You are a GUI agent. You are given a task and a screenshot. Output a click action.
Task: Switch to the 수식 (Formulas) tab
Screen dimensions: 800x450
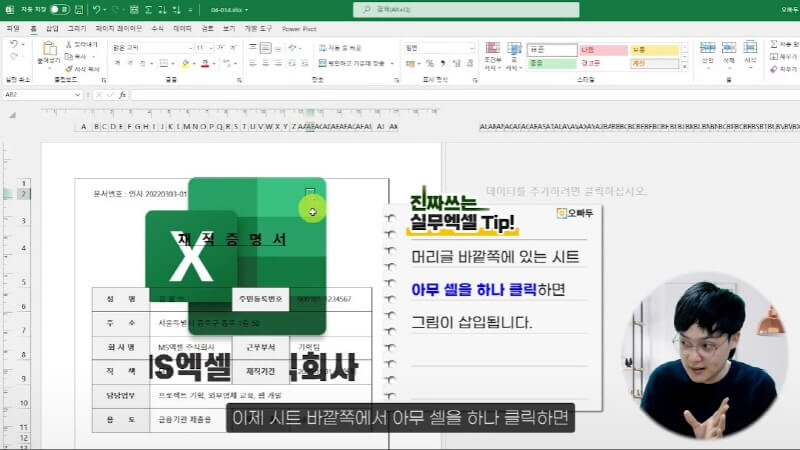coord(158,29)
